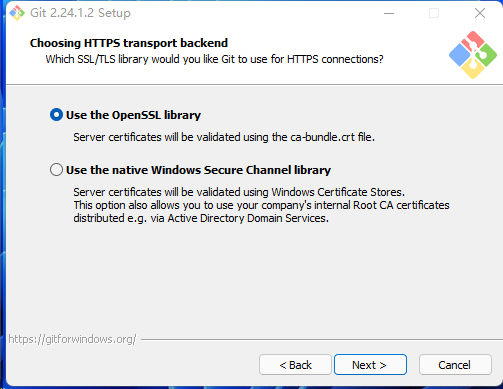Screen dimensions: 503x389
Task: Click the Git icon in the title bar
Action: [17, 13]
